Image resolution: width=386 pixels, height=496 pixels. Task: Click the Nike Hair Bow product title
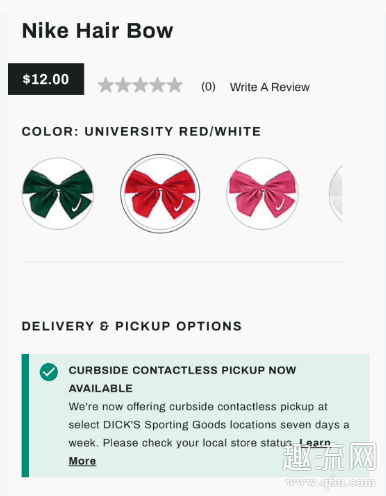(97, 31)
